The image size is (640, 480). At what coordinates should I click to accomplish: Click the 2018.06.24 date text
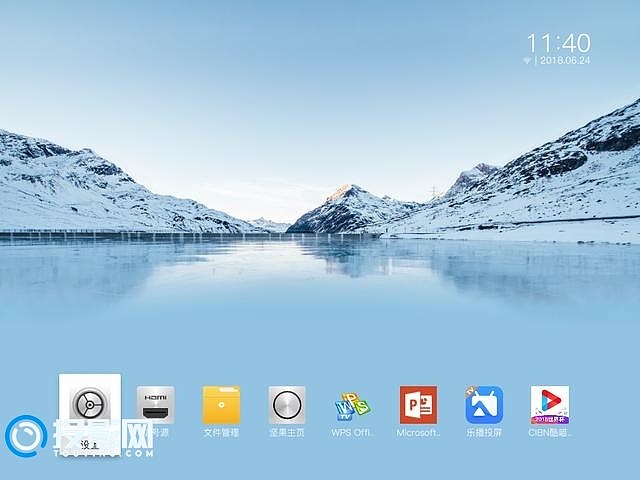(x=565, y=61)
